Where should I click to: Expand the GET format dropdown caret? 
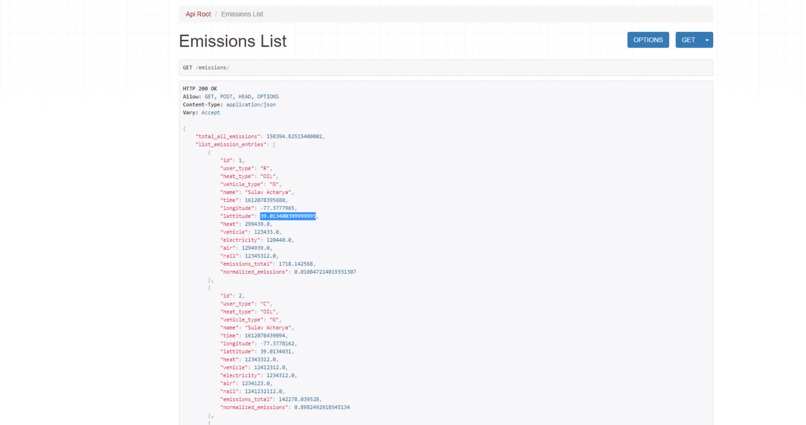pos(707,40)
